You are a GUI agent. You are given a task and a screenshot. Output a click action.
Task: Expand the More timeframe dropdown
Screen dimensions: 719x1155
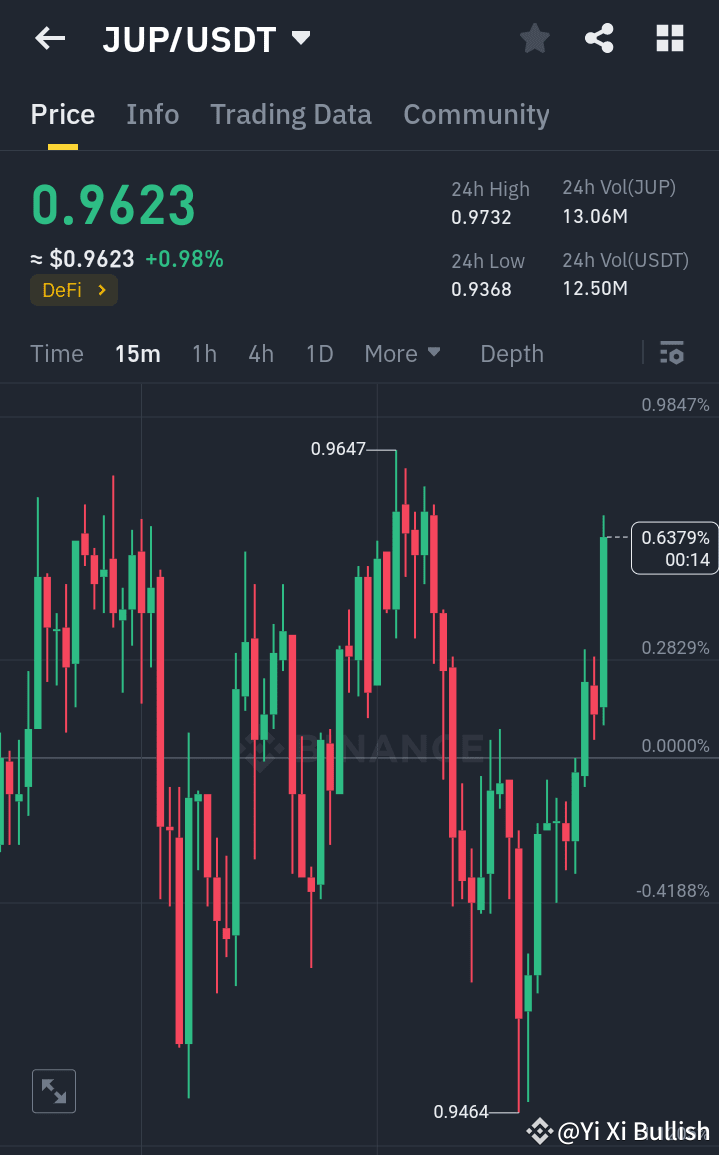(402, 353)
